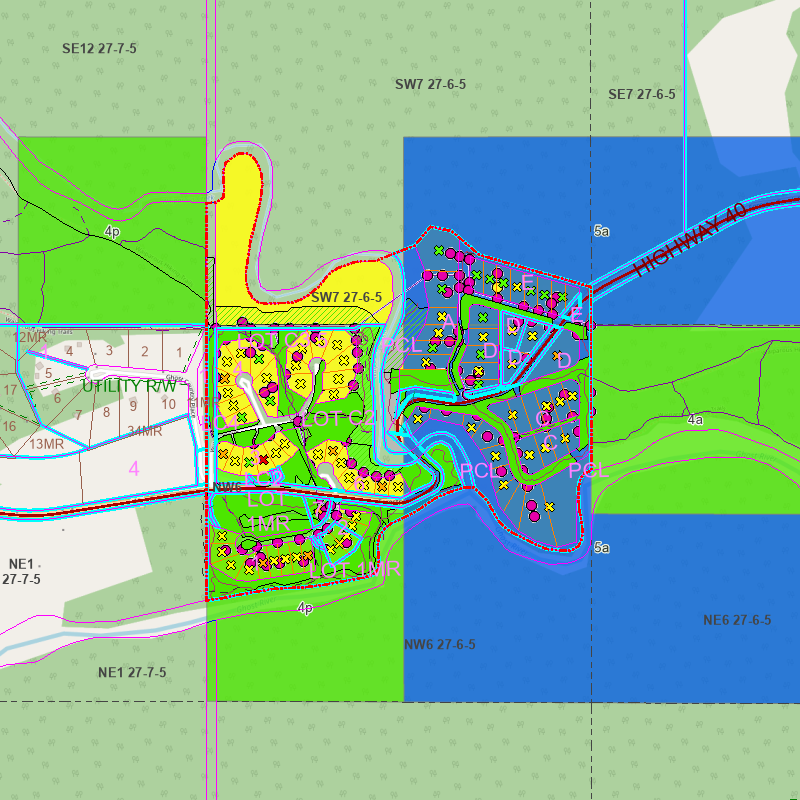The image size is (800, 800).
Task: Click the SE12 27-7-5 section label
Action: point(99,48)
